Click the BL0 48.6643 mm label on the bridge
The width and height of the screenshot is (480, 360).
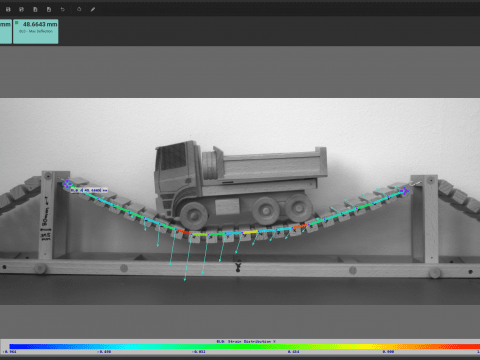[x=89, y=190]
